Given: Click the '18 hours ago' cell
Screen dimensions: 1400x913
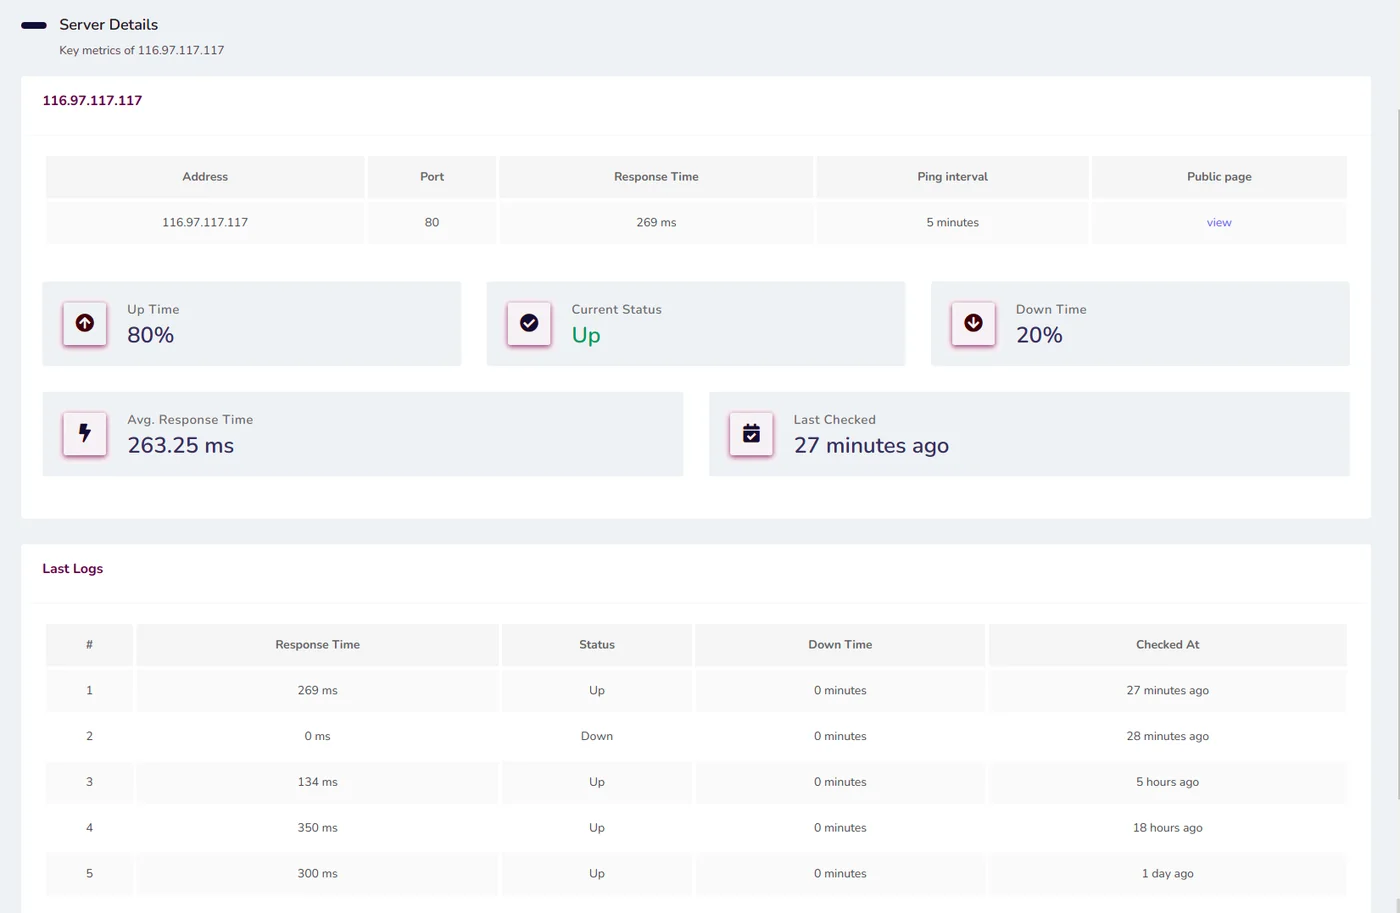Looking at the screenshot, I should [x=1167, y=827].
